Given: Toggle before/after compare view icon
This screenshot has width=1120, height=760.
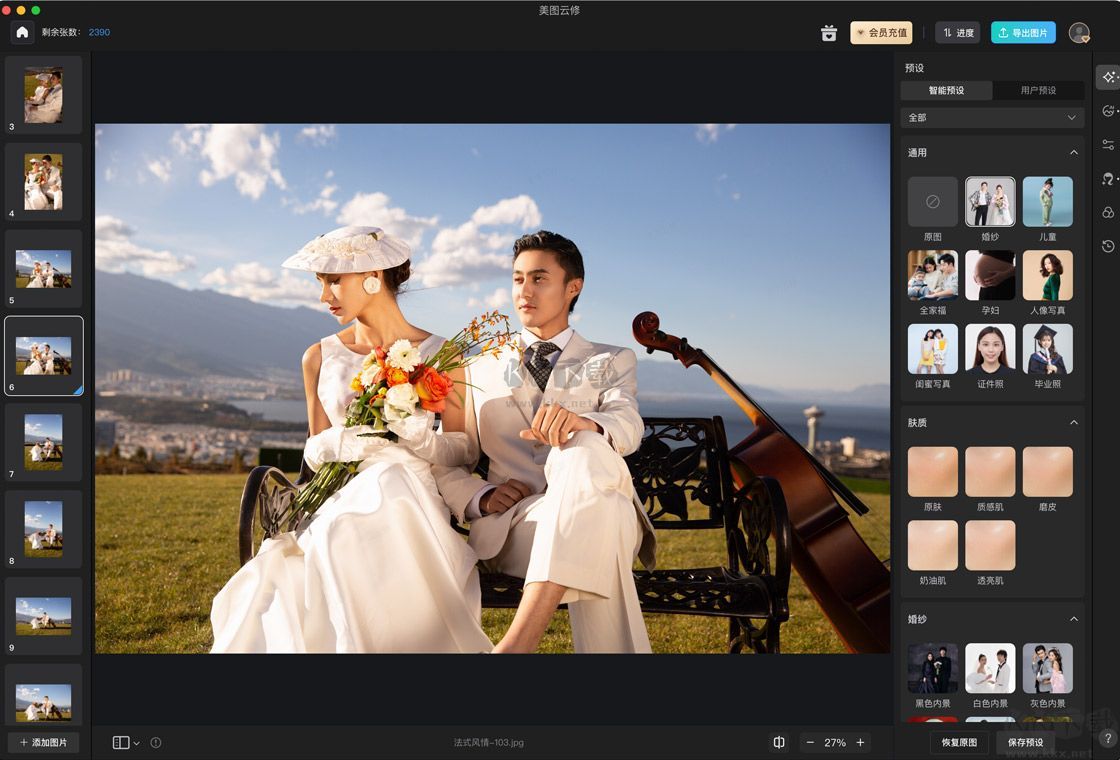Looking at the screenshot, I should point(779,743).
